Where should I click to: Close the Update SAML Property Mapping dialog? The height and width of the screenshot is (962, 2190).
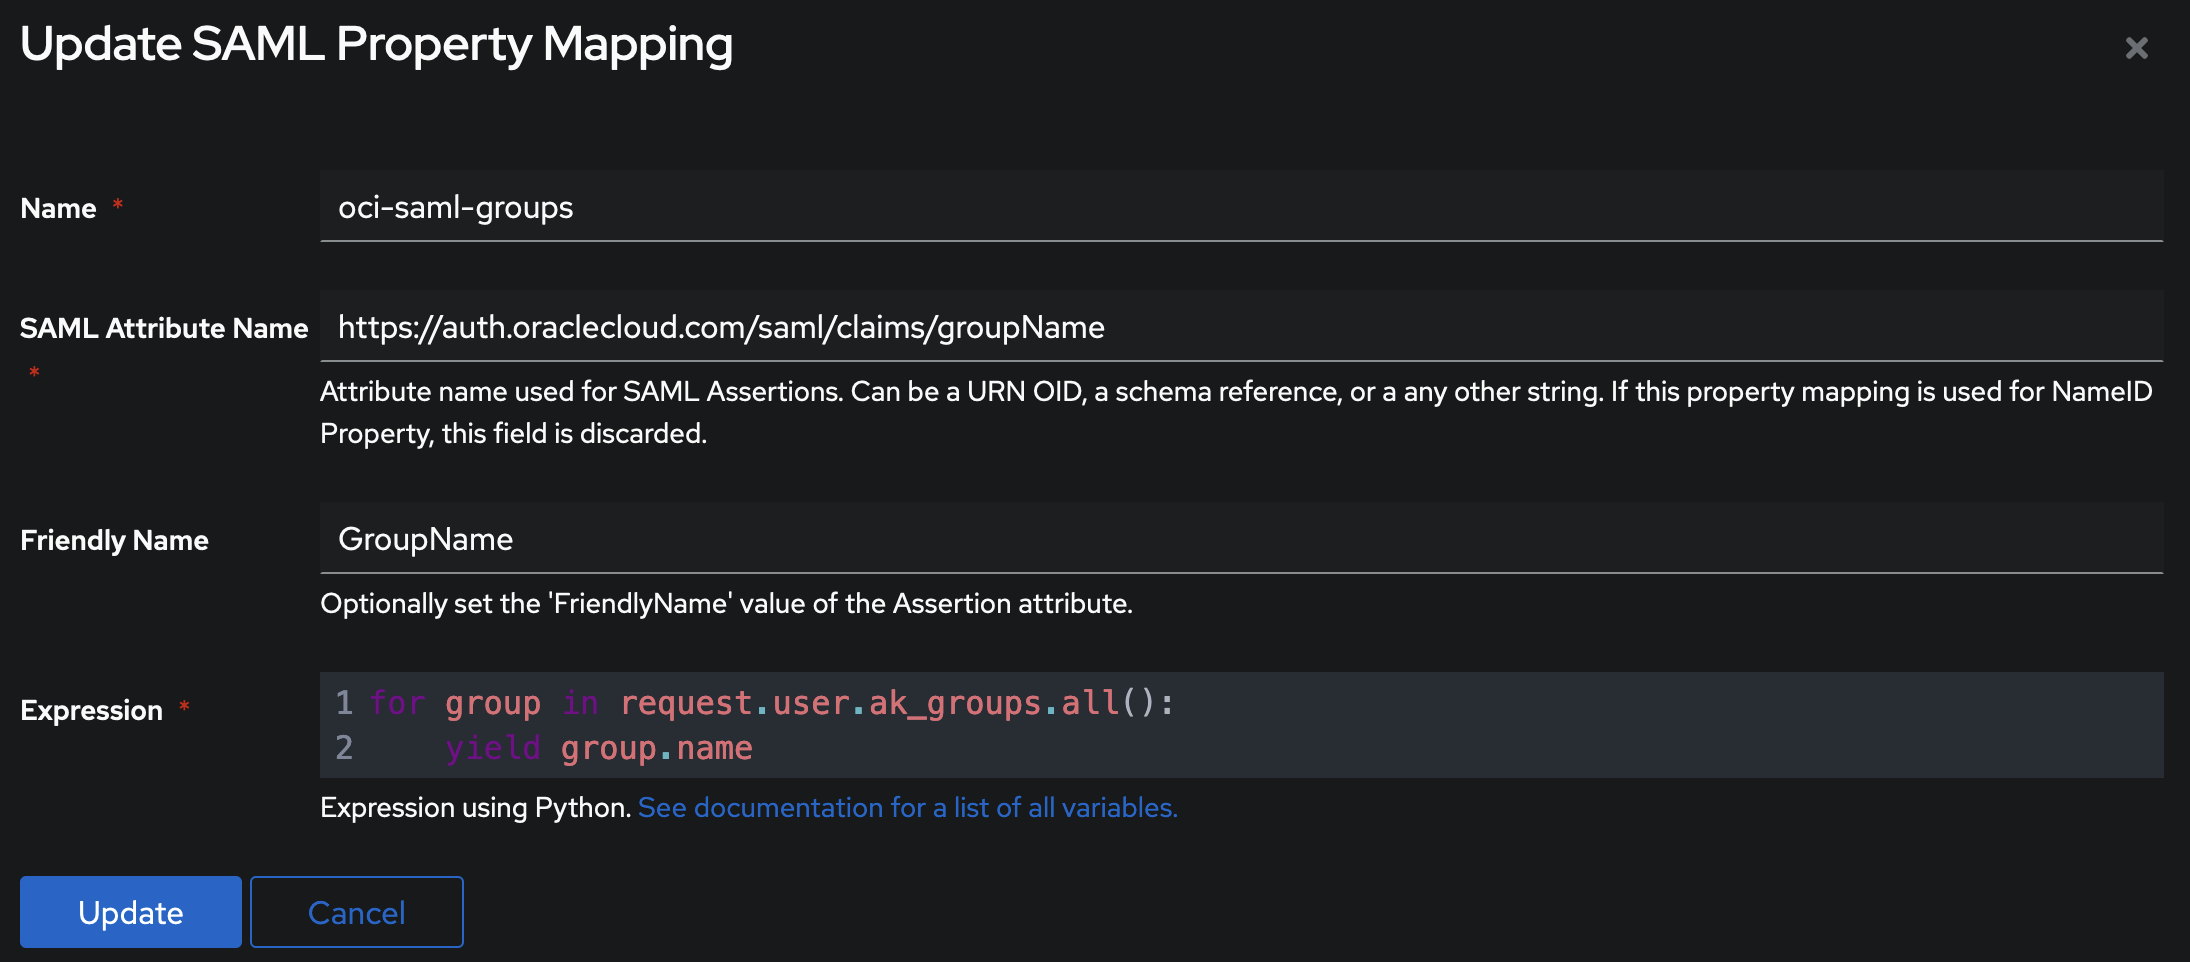click(x=2138, y=47)
